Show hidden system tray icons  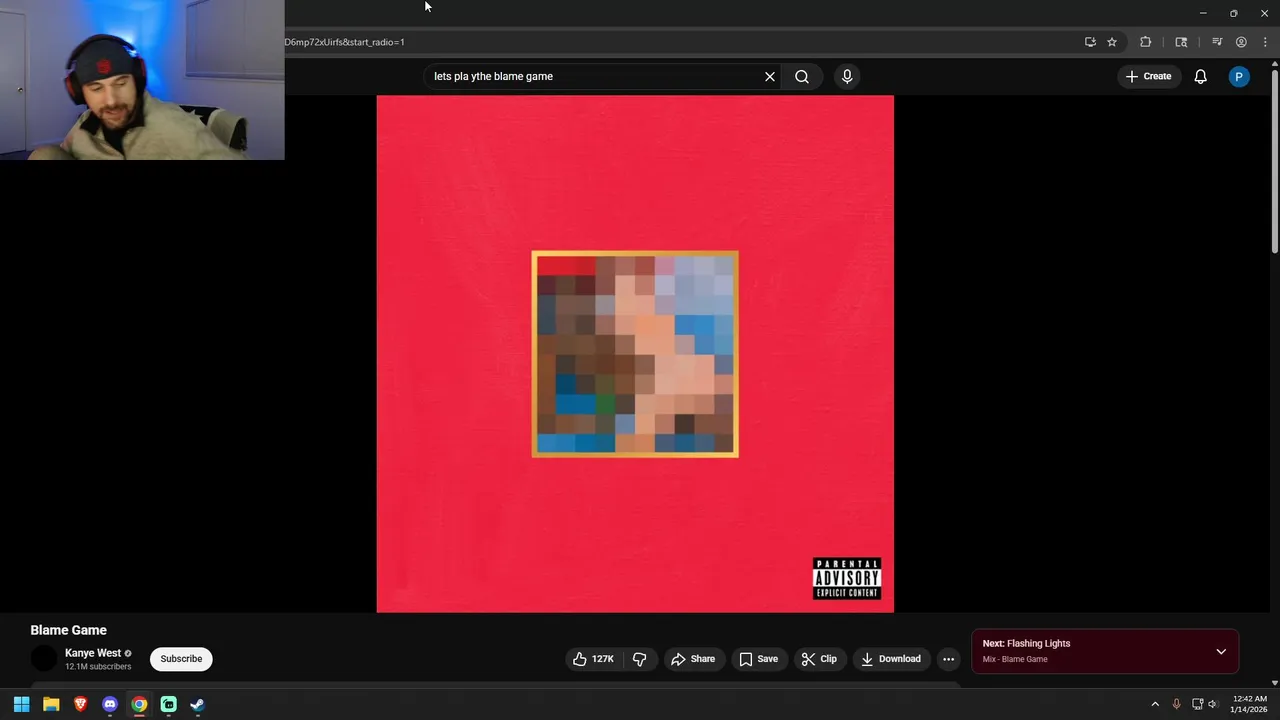pyautogui.click(x=1155, y=704)
